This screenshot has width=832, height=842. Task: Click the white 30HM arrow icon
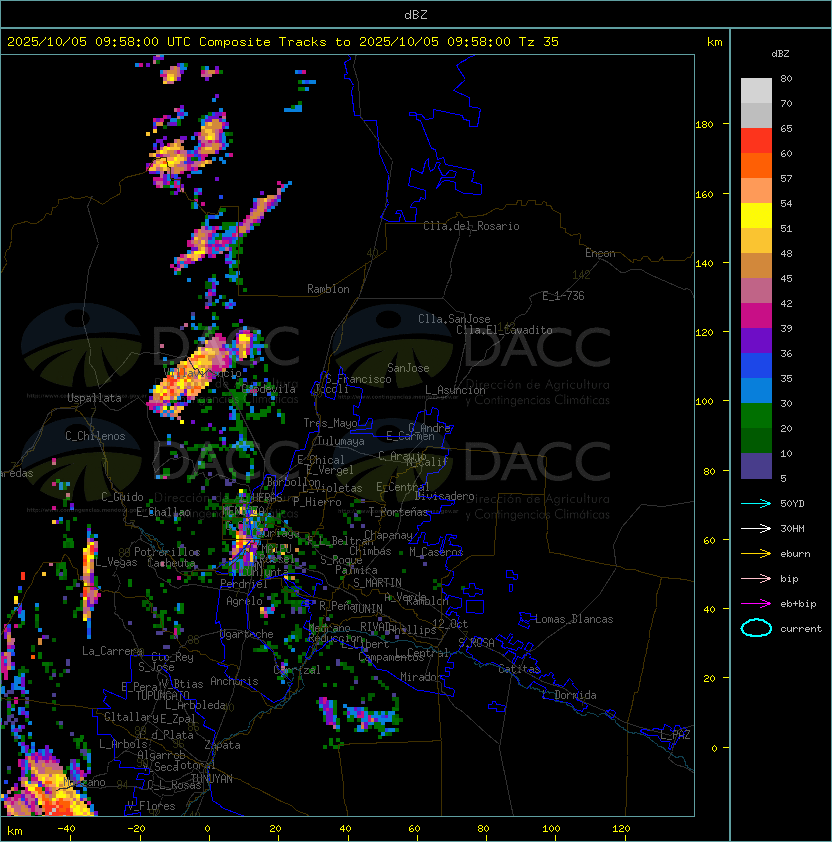point(756,529)
